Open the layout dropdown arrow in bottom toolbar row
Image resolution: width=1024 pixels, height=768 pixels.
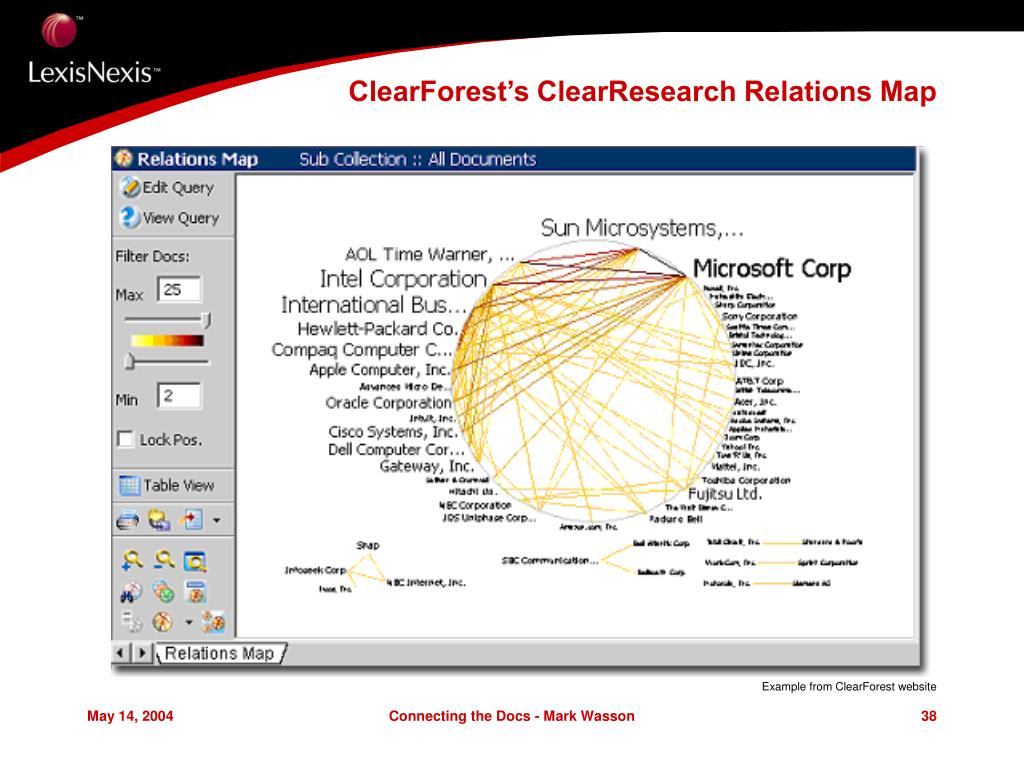[189, 622]
